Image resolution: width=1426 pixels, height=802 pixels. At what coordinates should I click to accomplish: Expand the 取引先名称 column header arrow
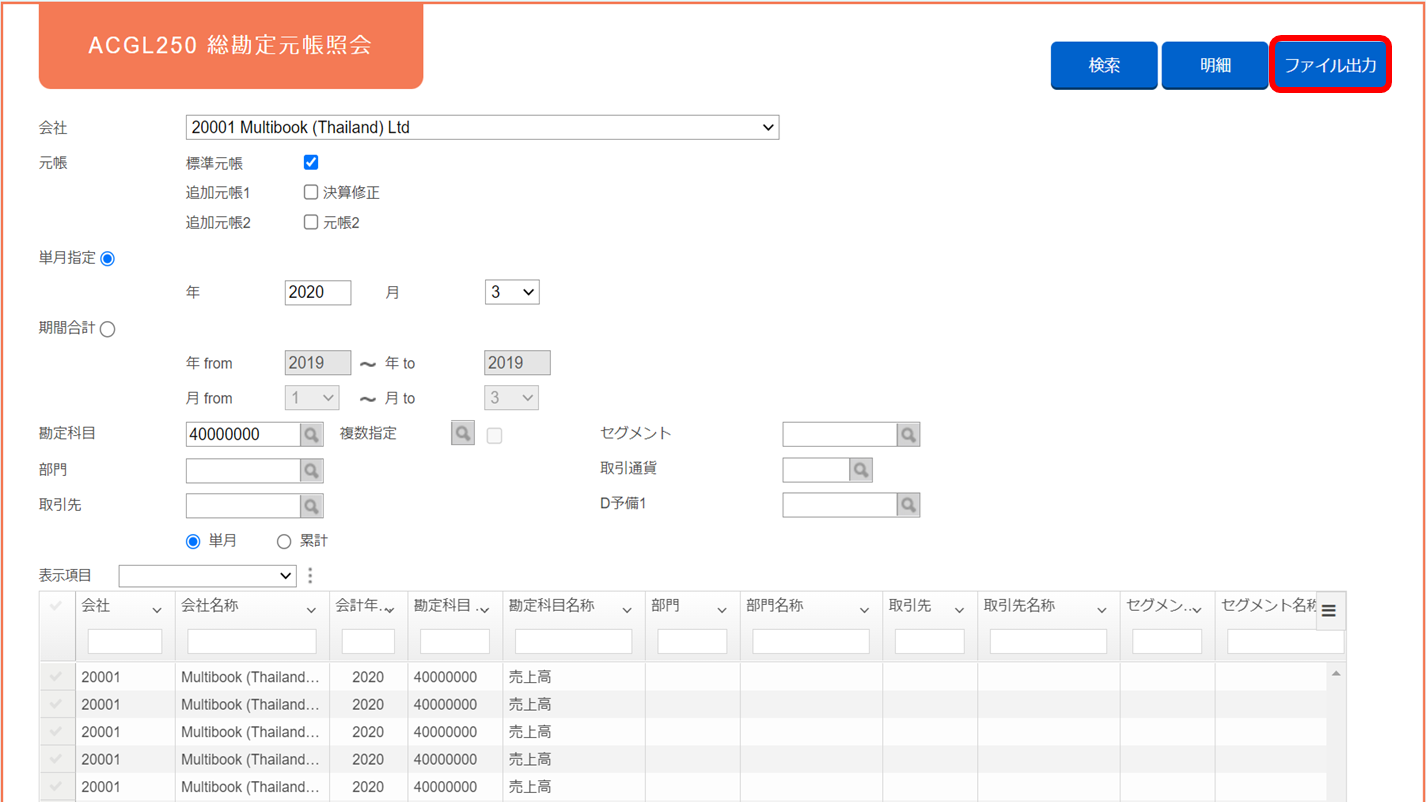1102,610
